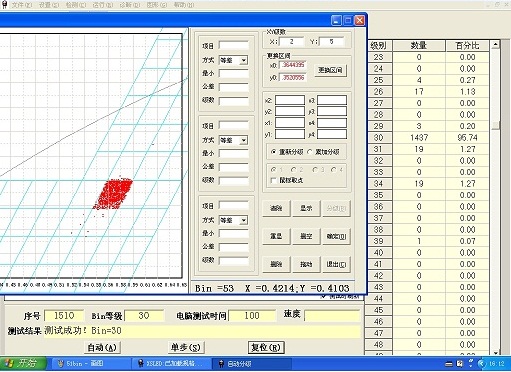The image size is (511, 372).
Task: Click the results table scroll-up arrow
Action: (495, 44)
